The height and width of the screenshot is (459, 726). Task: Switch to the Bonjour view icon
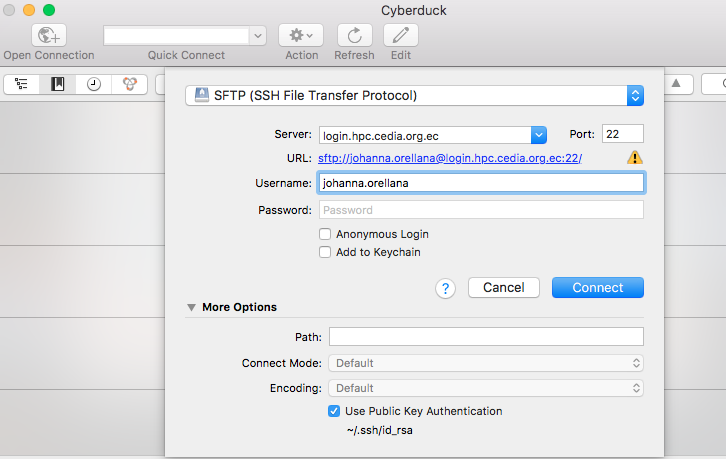pyautogui.click(x=129, y=84)
